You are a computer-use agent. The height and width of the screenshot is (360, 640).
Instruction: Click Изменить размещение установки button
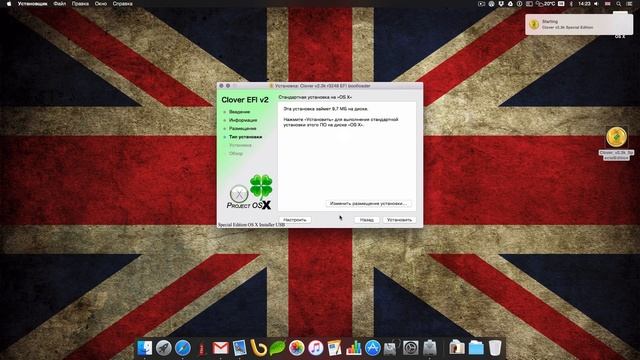(x=368, y=203)
